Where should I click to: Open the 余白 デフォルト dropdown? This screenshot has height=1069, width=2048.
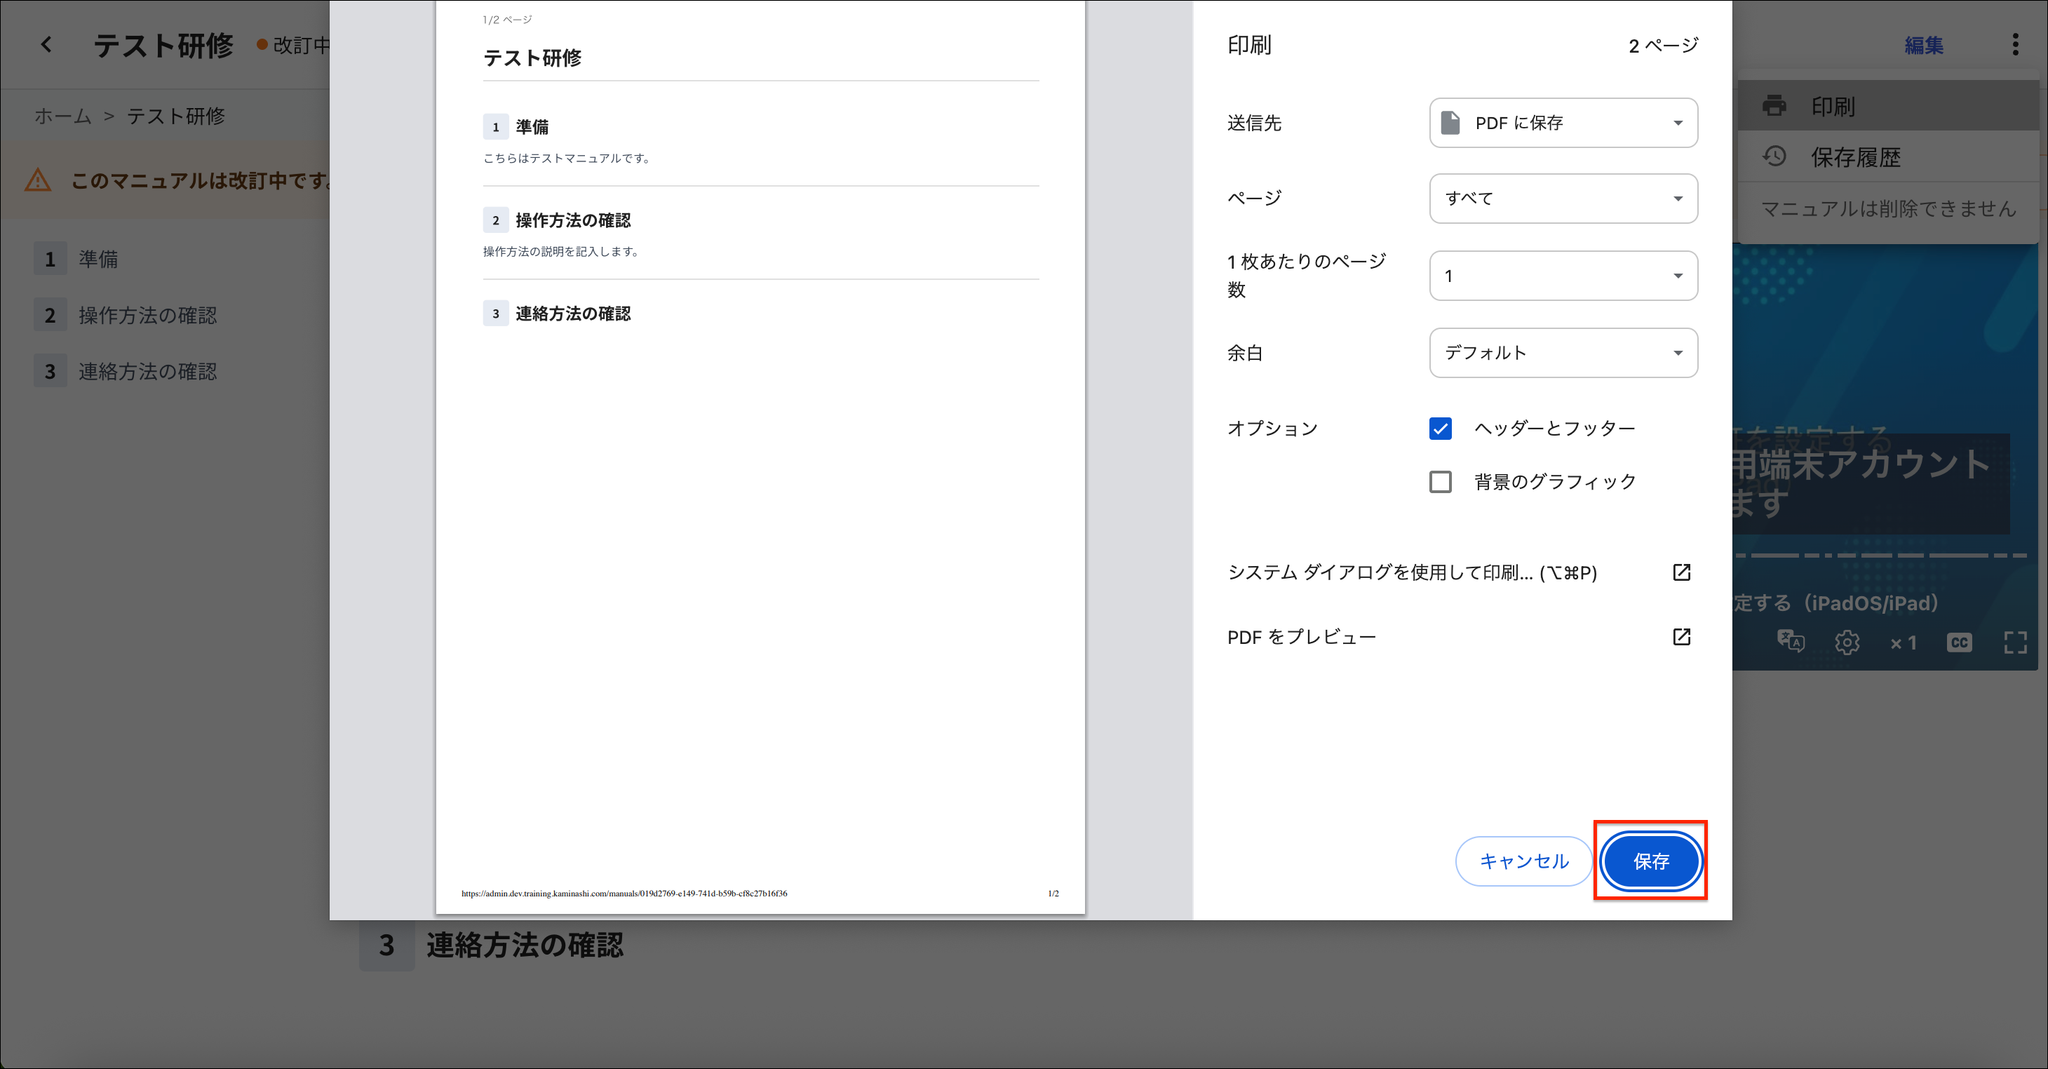pyautogui.click(x=1563, y=353)
